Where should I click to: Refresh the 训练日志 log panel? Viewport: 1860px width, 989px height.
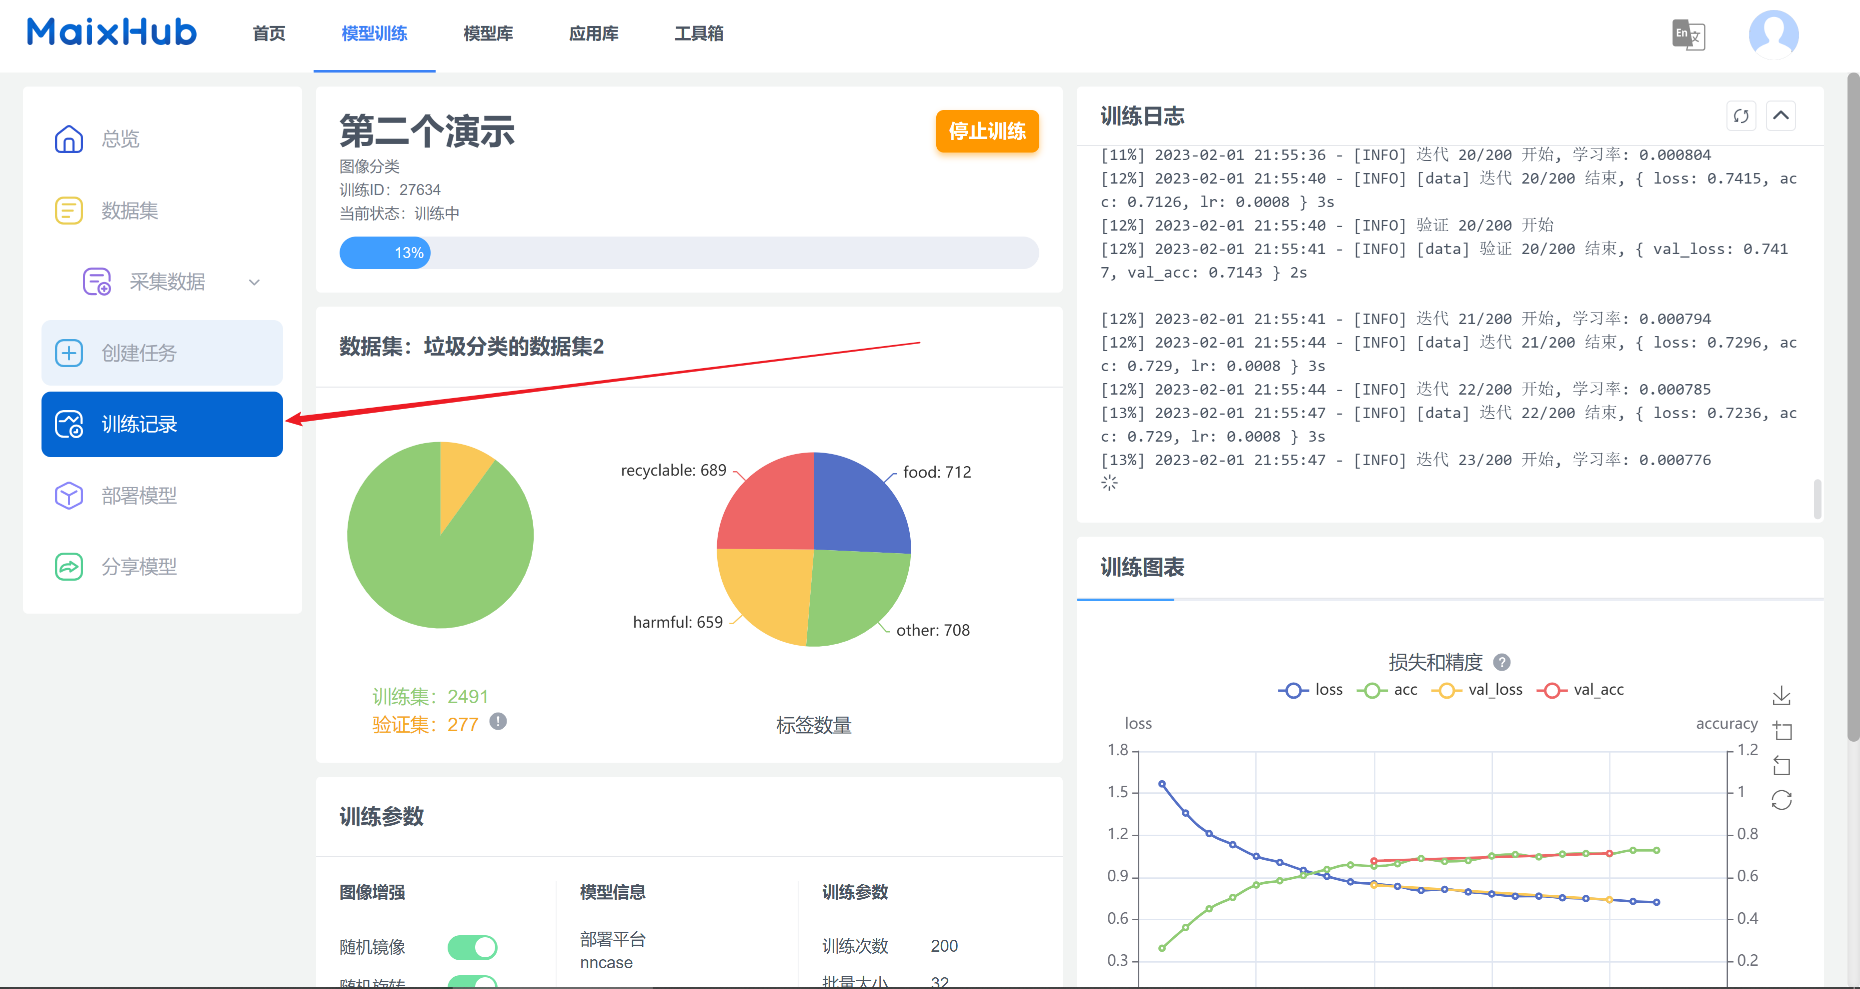pos(1741,116)
